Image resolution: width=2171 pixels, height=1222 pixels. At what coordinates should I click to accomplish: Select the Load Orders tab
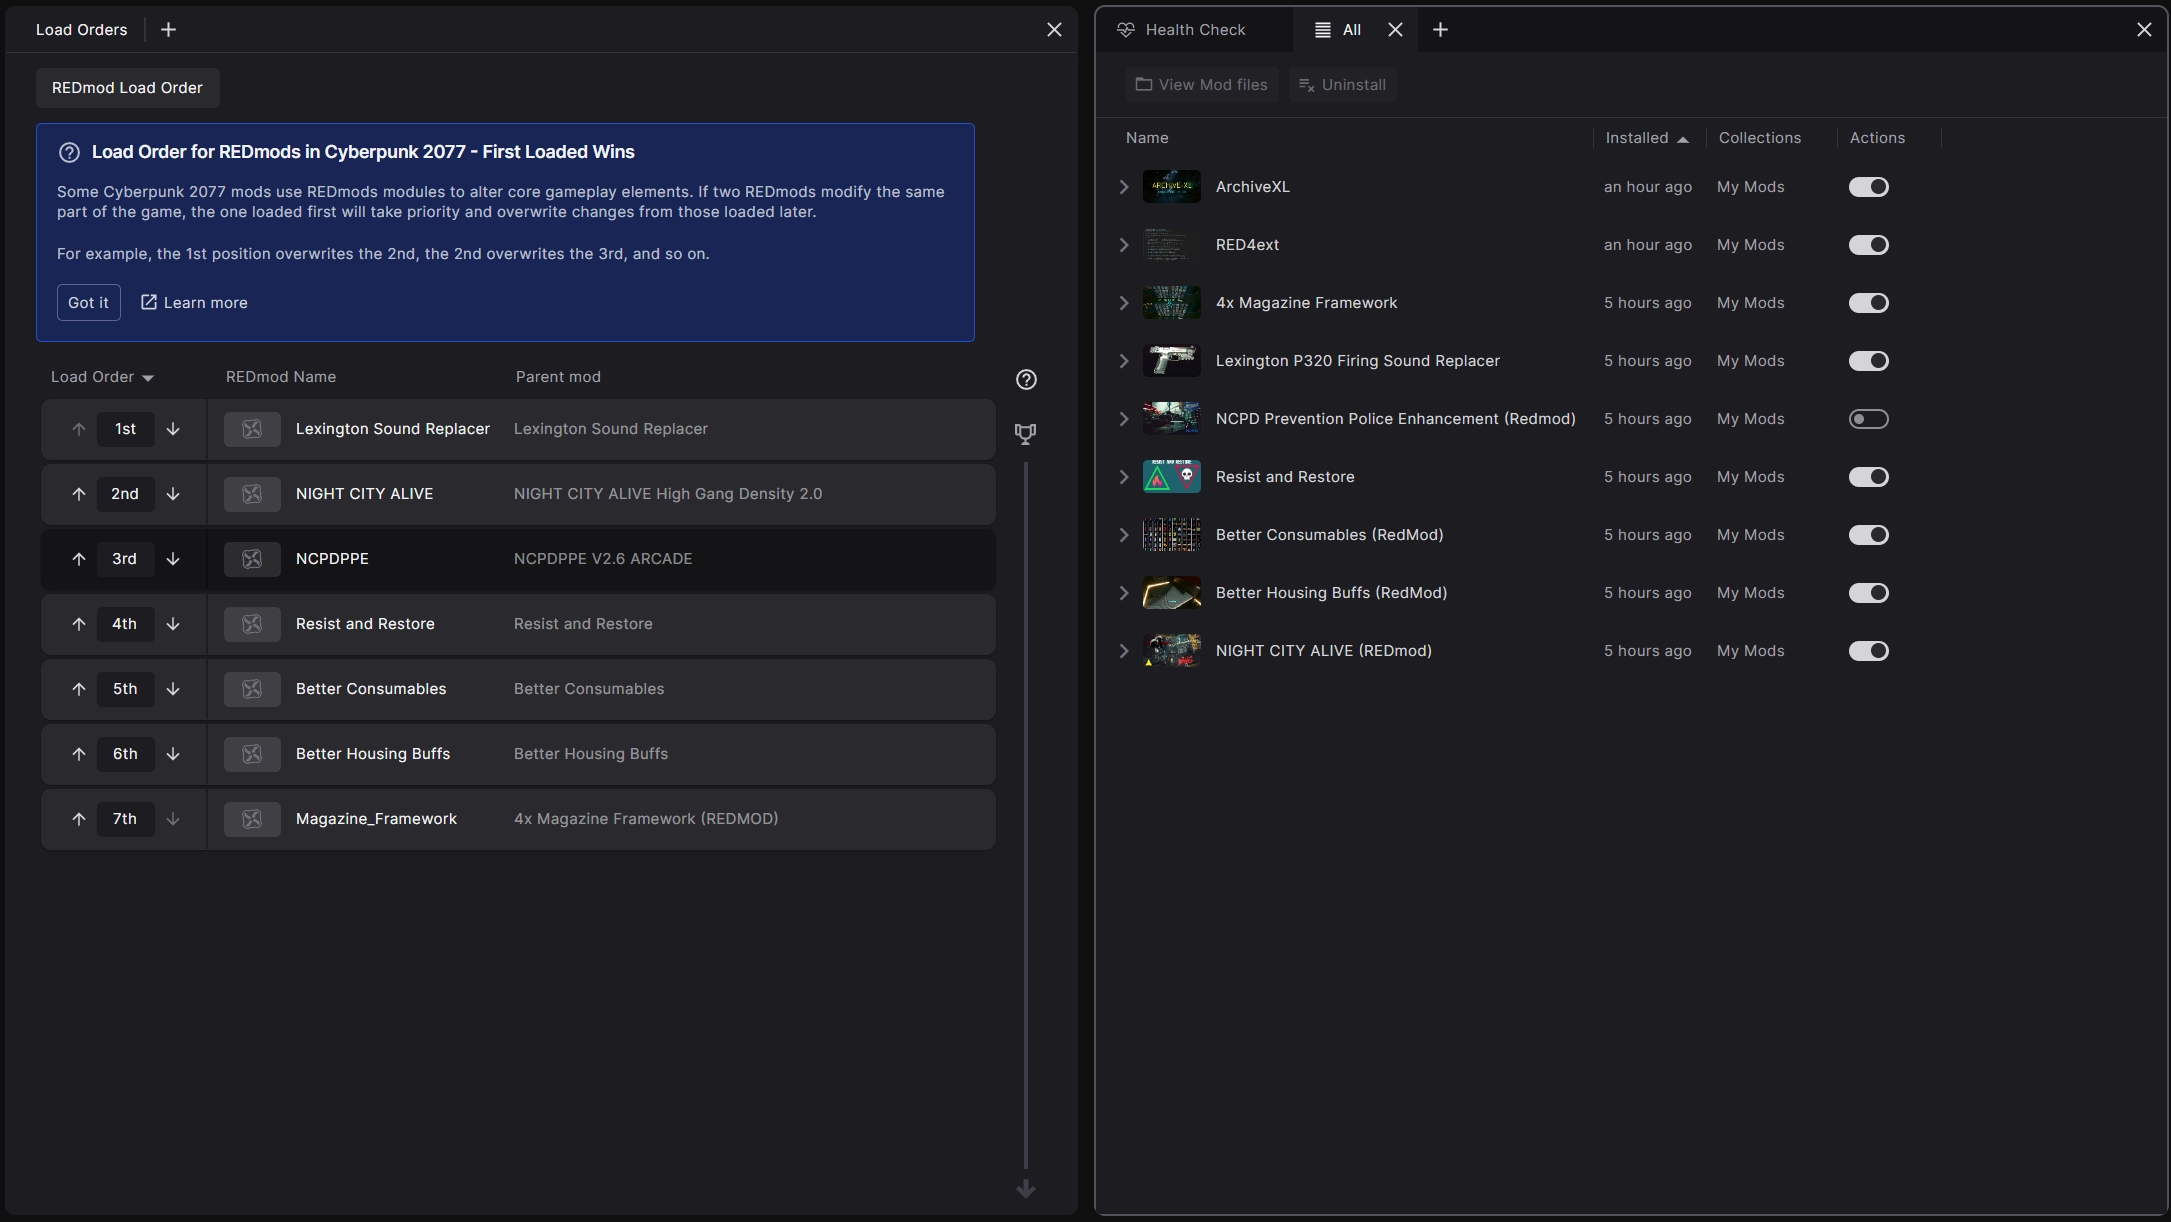pyautogui.click(x=82, y=30)
